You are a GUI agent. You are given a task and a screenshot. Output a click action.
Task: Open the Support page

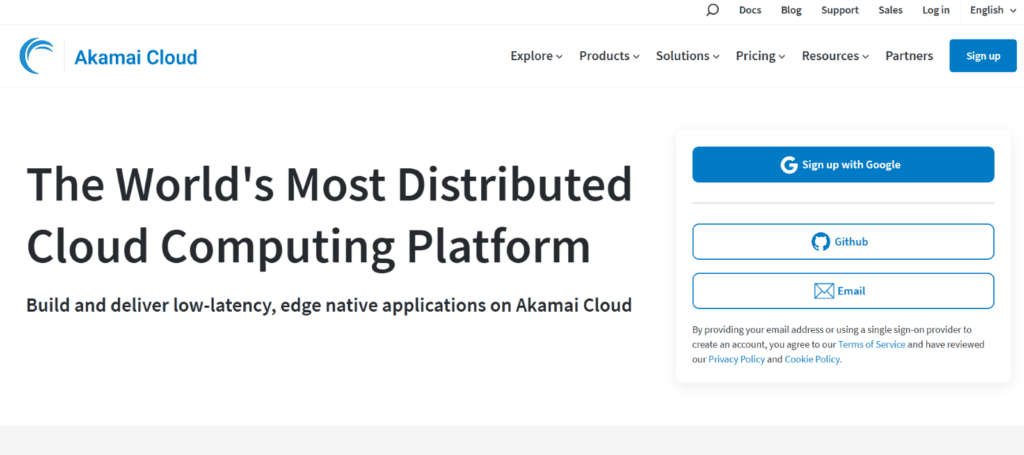(840, 10)
